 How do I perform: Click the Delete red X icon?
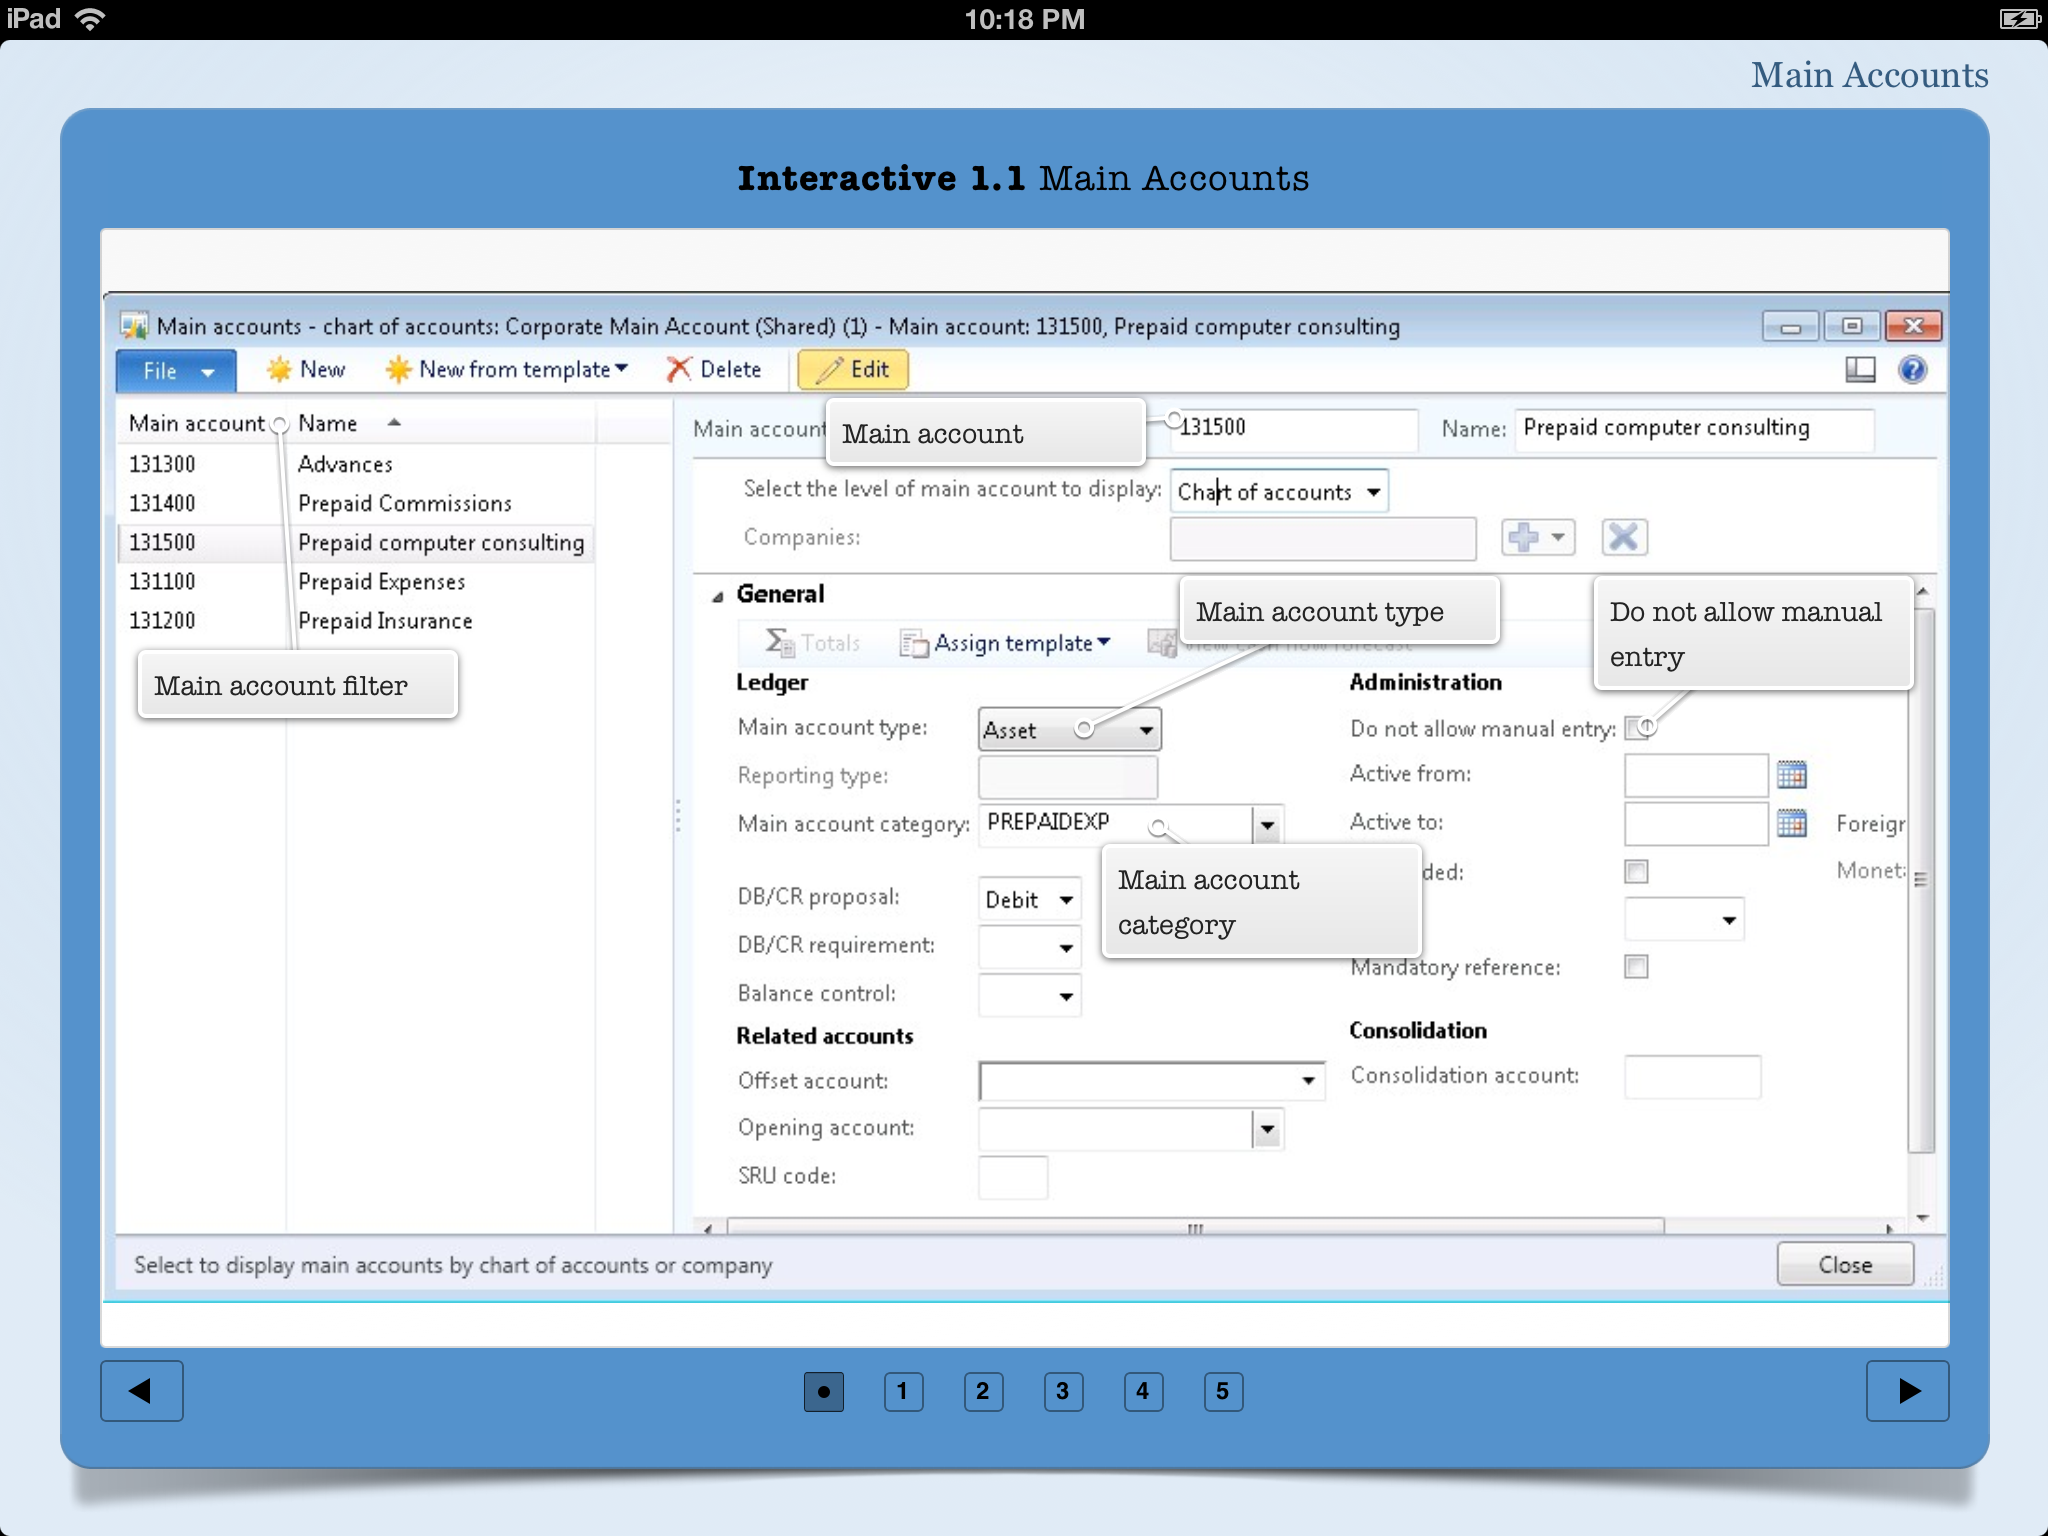pyautogui.click(x=679, y=370)
